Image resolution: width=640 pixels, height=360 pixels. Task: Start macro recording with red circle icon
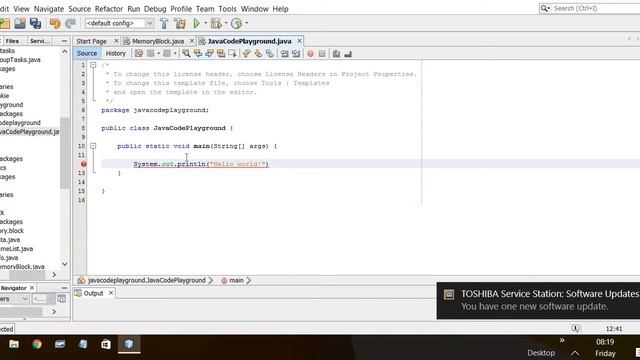[311, 53]
